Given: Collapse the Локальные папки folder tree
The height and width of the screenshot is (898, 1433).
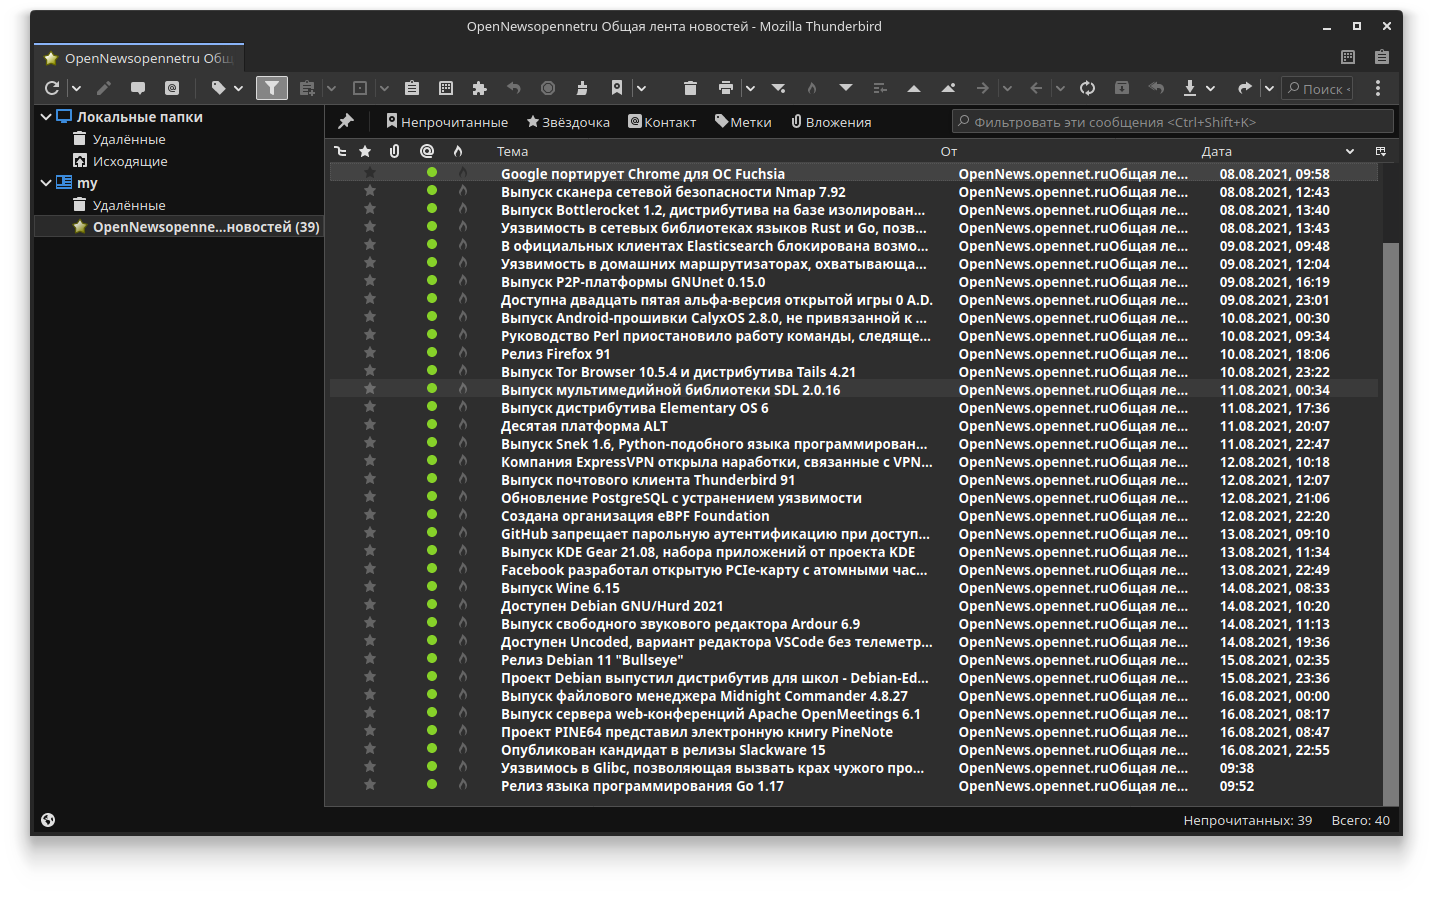Looking at the screenshot, I should coord(46,117).
